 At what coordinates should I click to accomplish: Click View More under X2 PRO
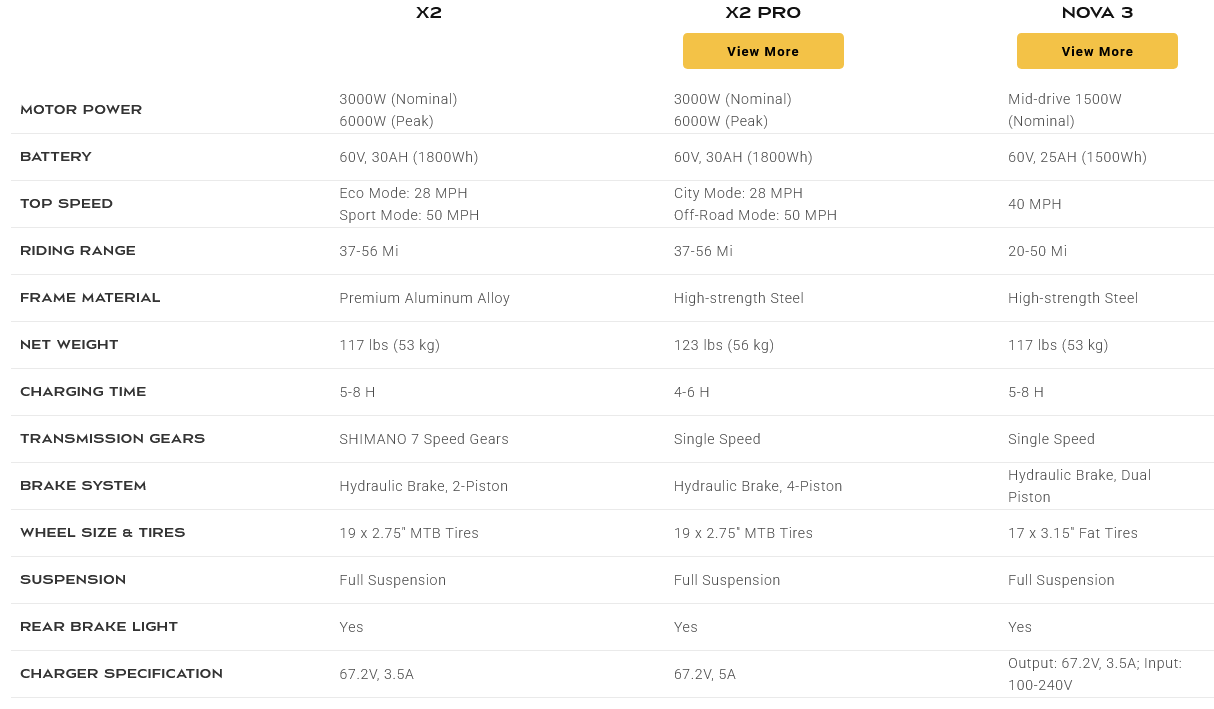(763, 51)
